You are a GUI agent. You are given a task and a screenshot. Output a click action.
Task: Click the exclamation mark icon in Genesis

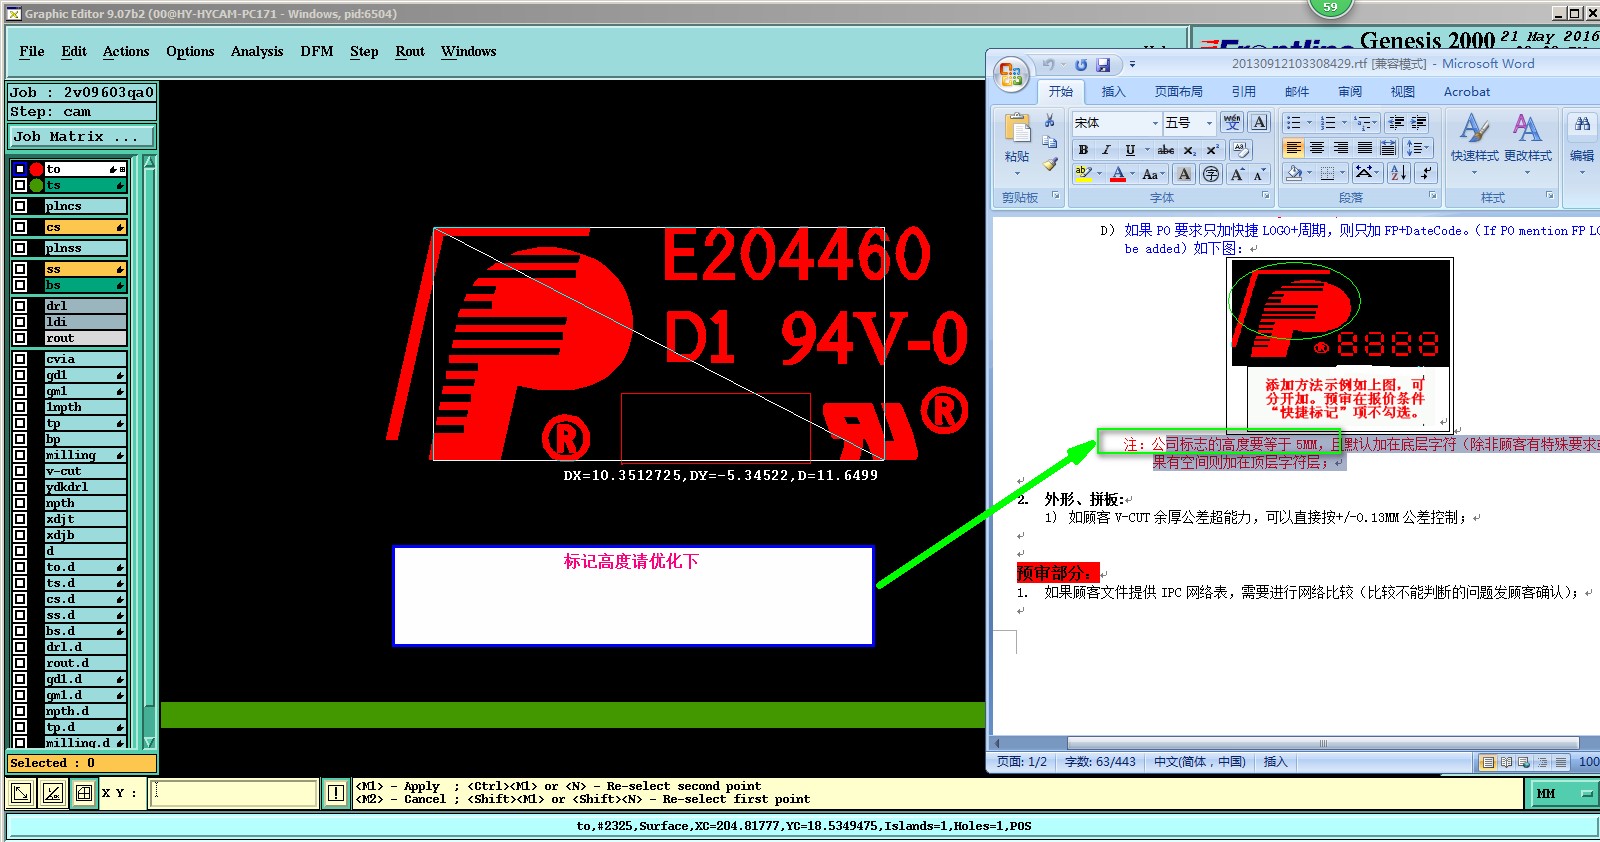tap(336, 794)
